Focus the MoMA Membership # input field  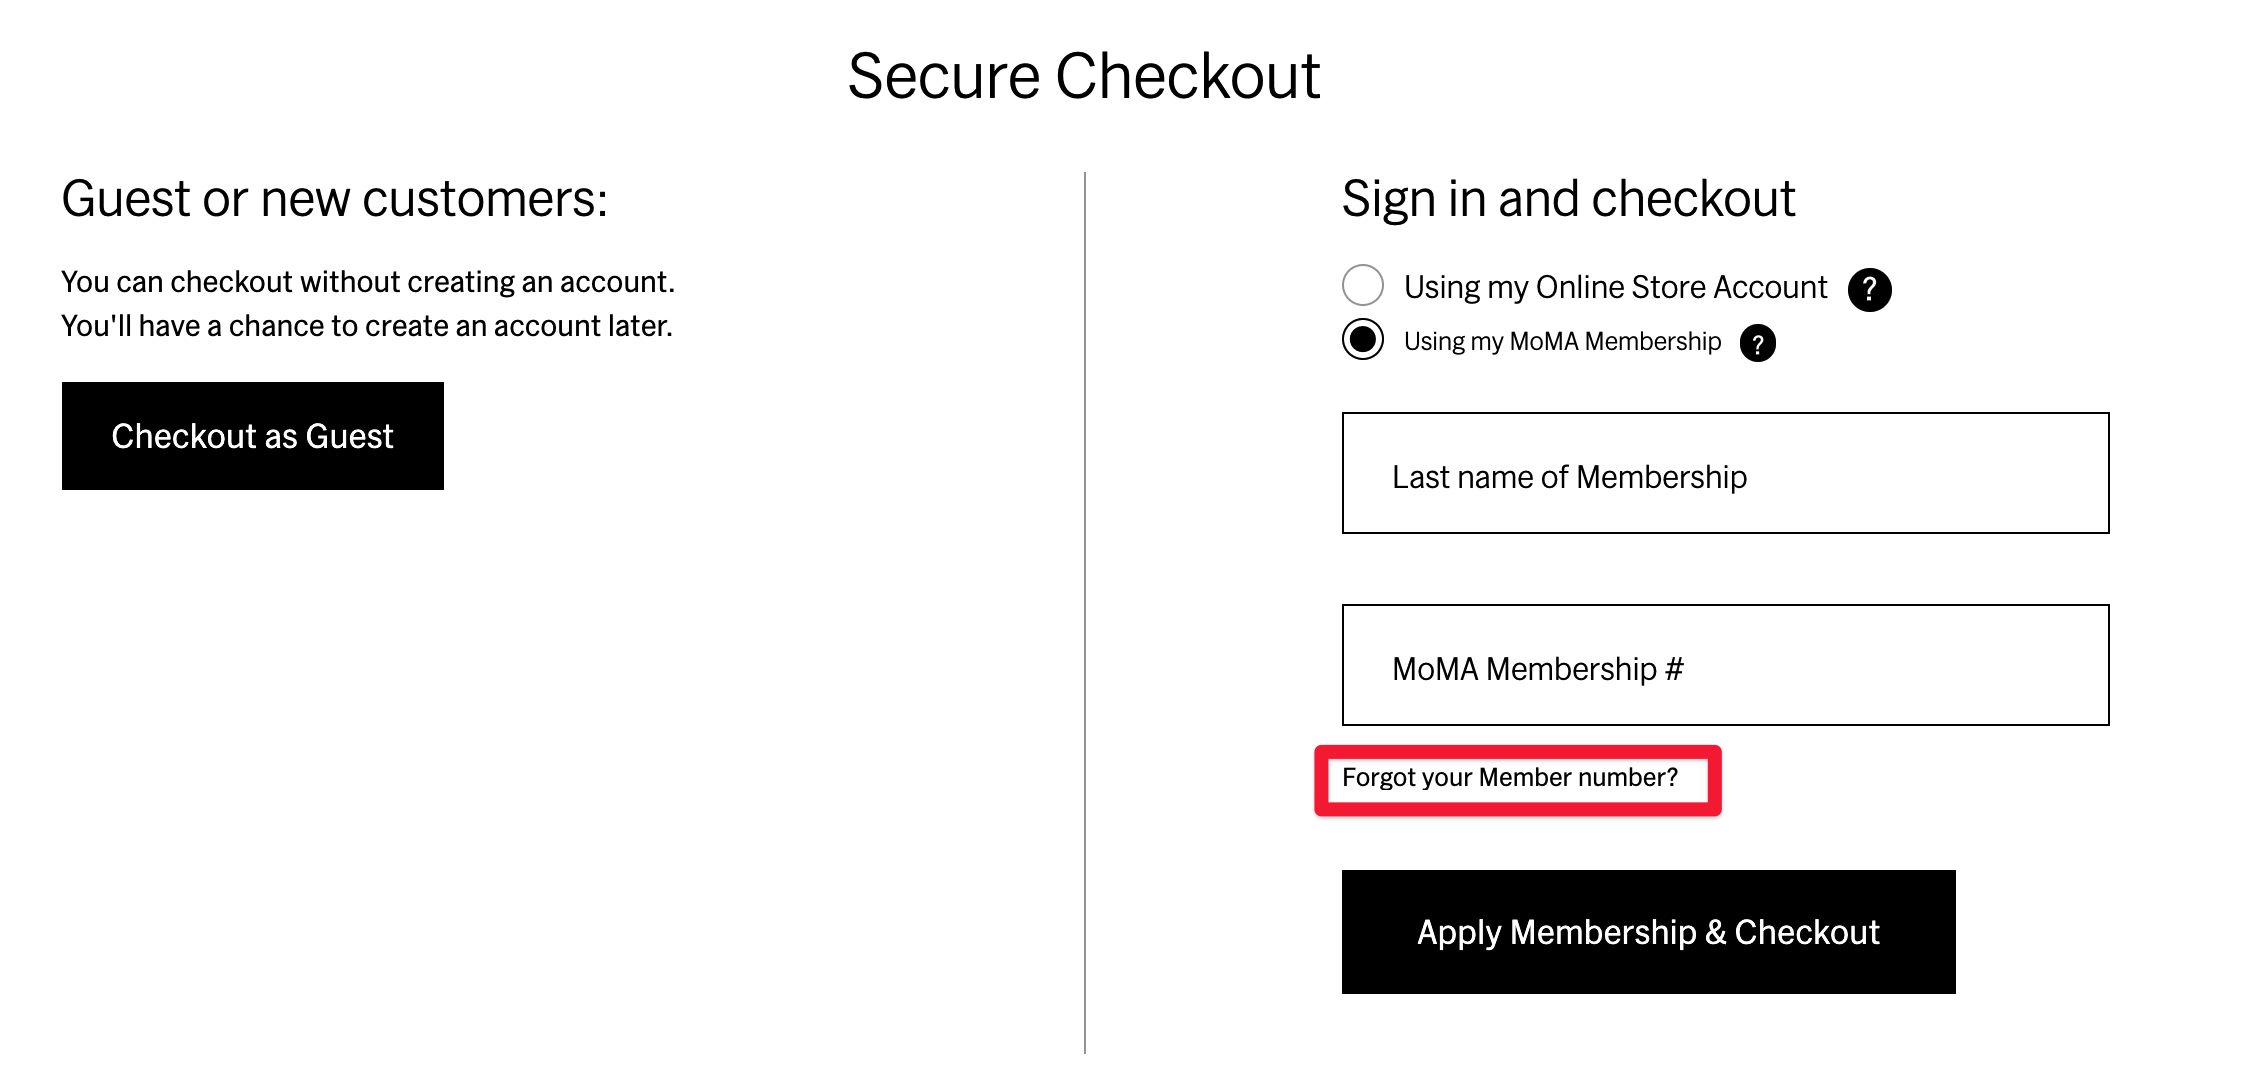point(1725,665)
